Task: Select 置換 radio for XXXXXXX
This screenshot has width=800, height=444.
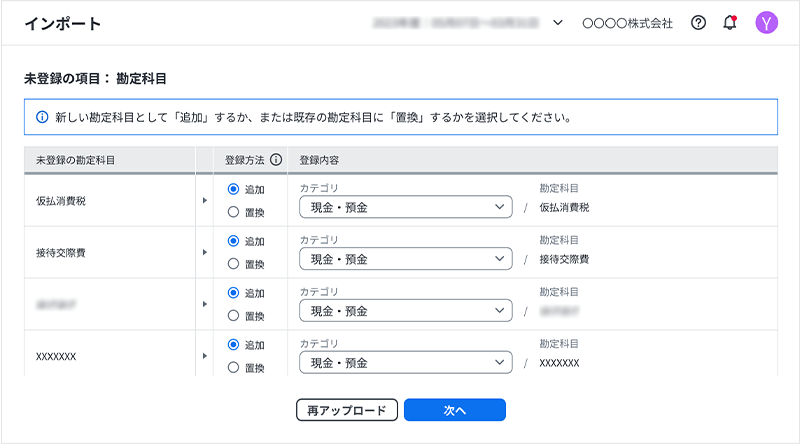Action: click(x=233, y=367)
